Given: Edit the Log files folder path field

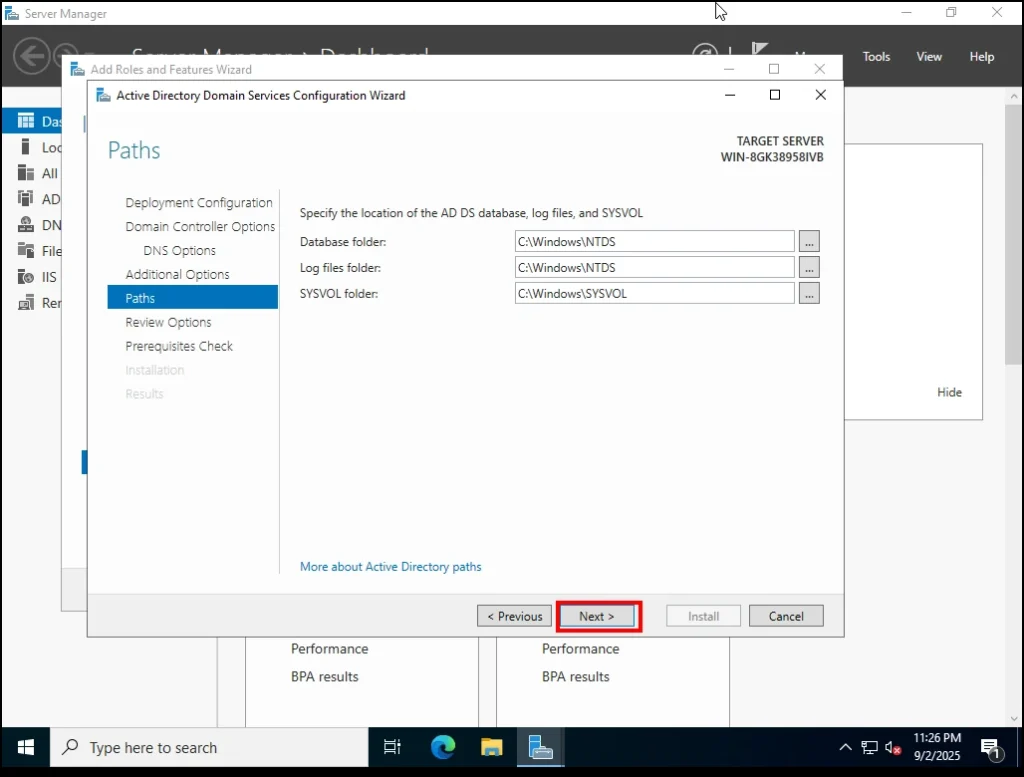Looking at the screenshot, I should pos(654,268).
